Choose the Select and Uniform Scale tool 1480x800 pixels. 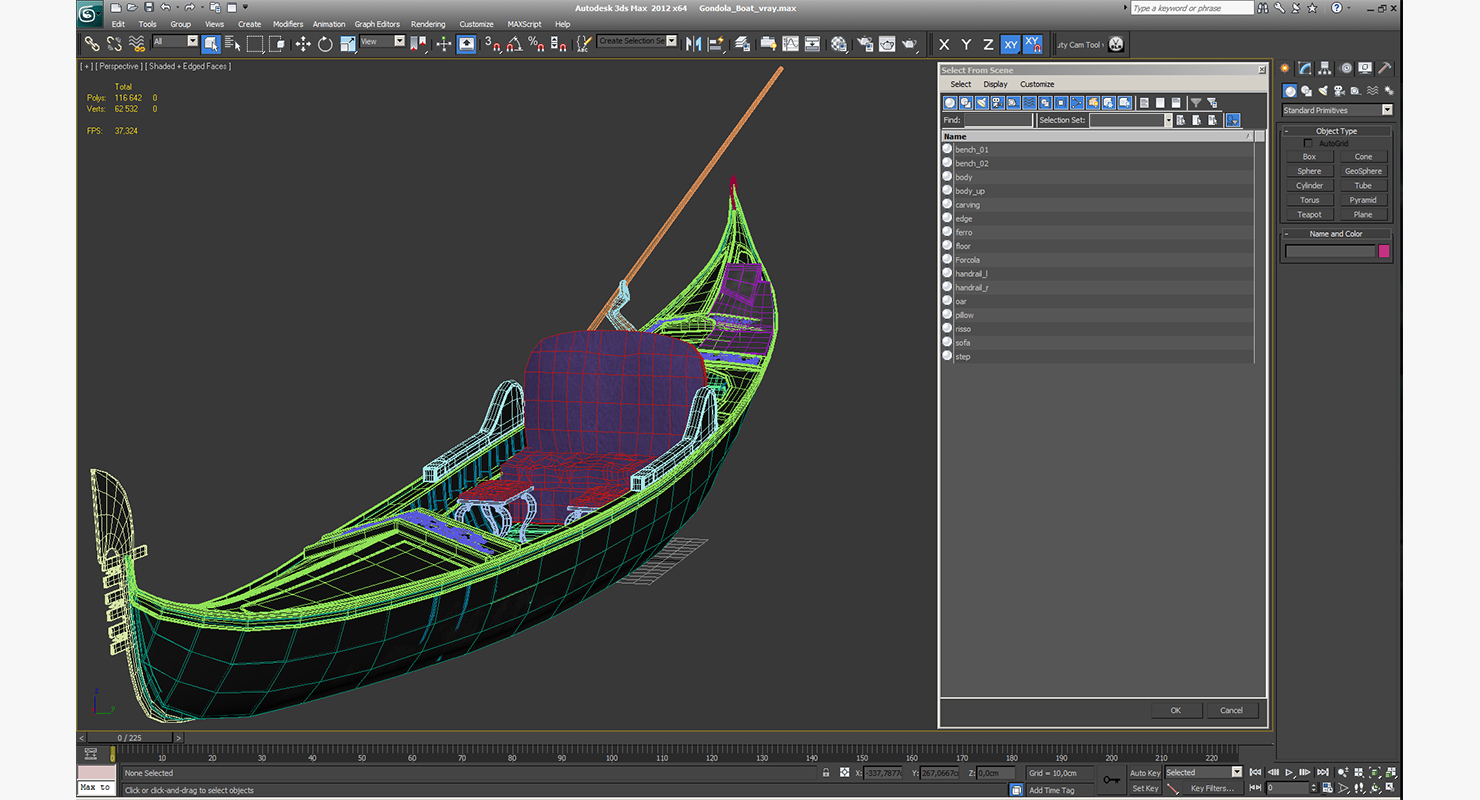[348, 44]
